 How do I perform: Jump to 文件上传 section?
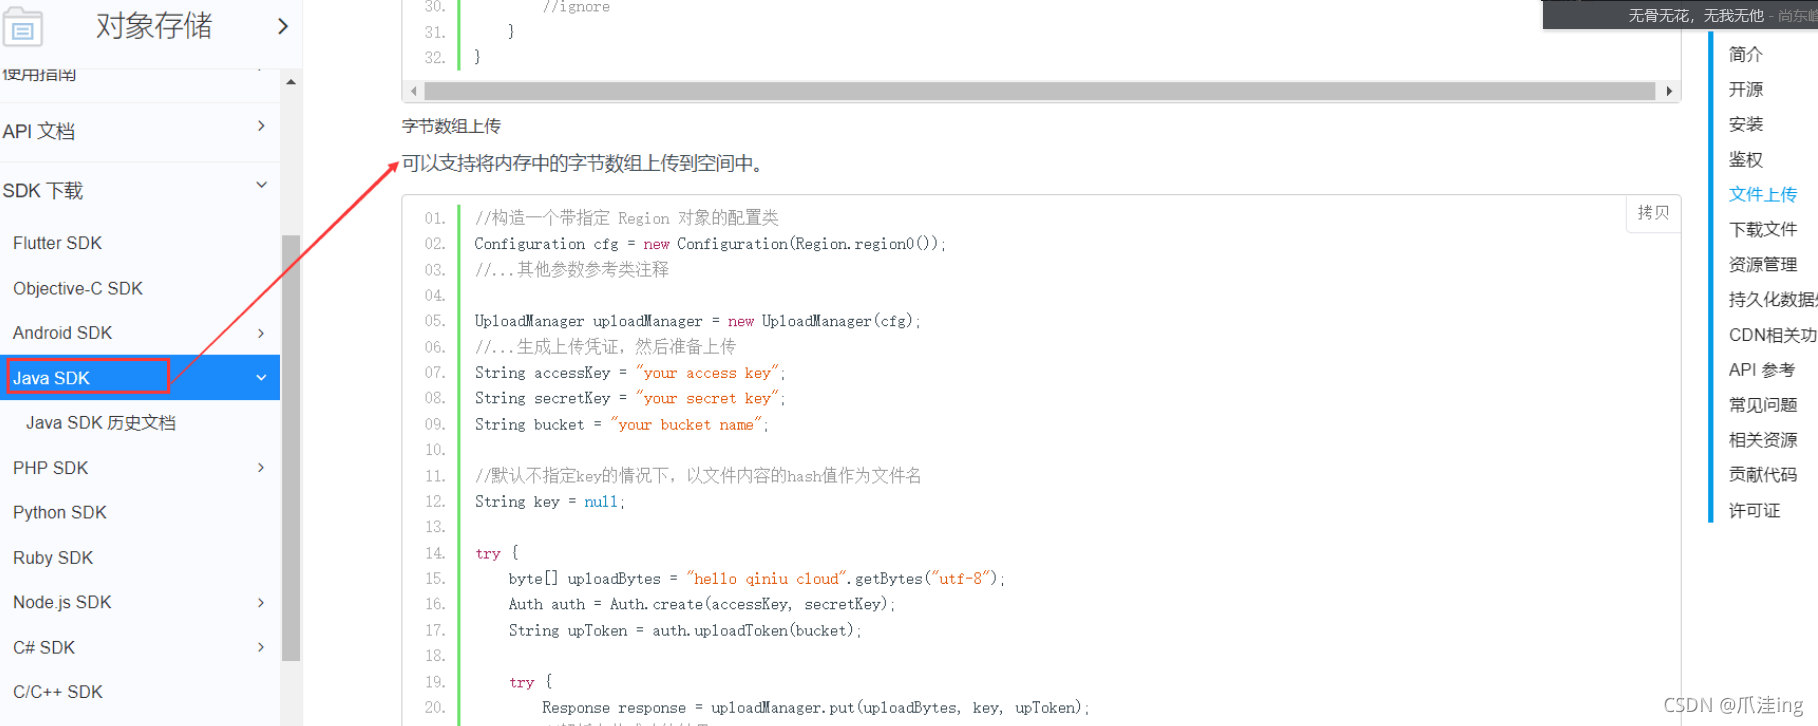[x=1763, y=194]
